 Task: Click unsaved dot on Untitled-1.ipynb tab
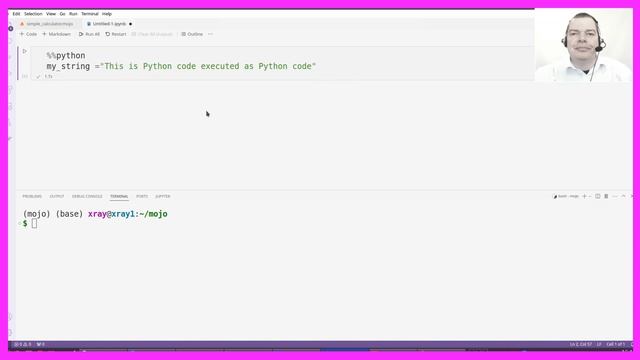(131, 24)
